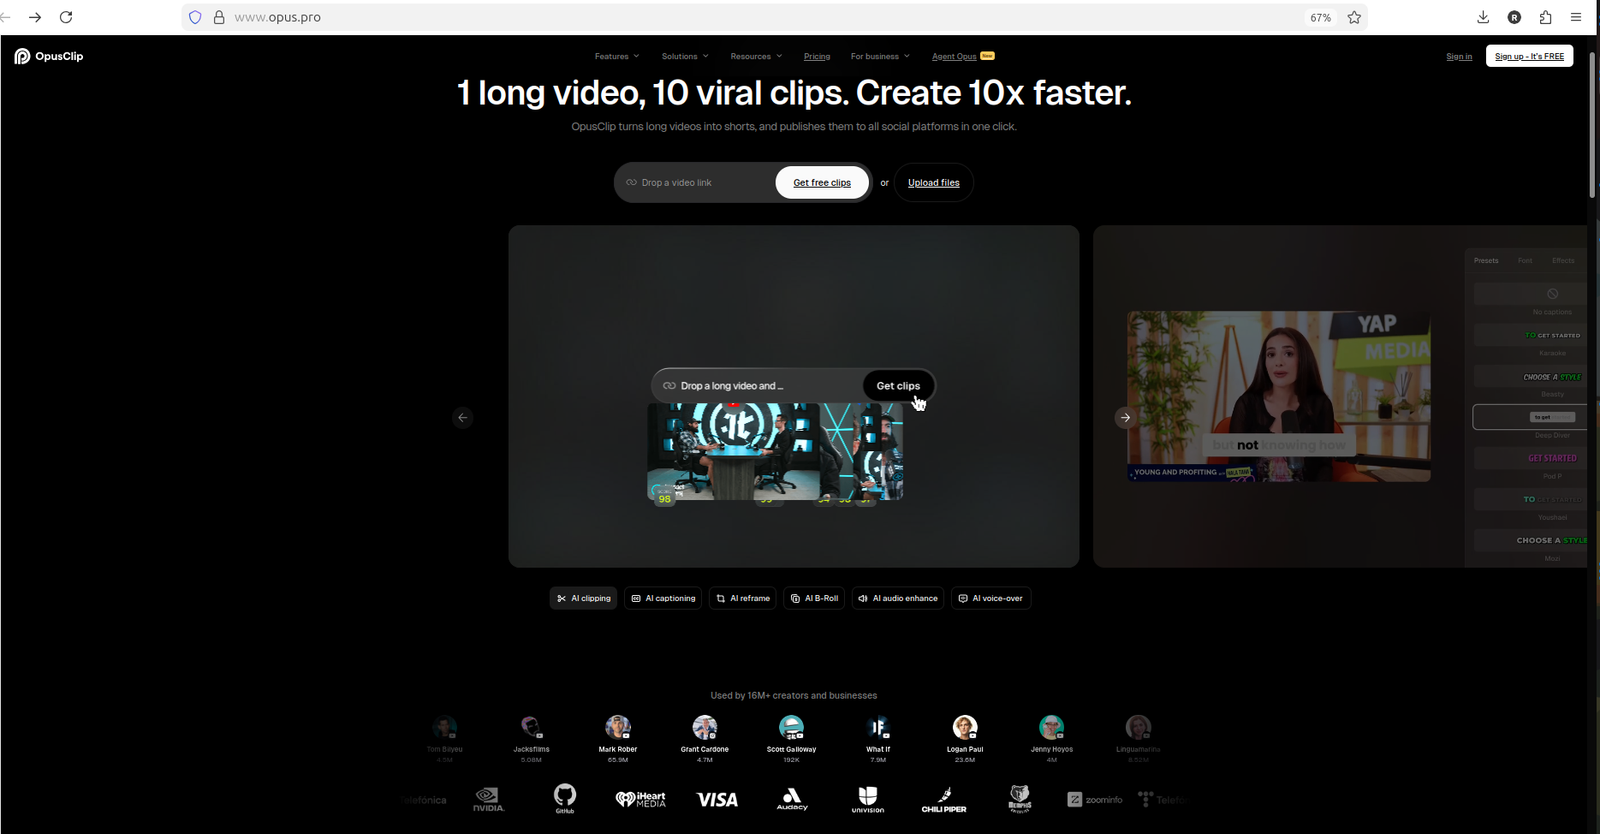Select the AI audio enhance tab

[898, 598]
